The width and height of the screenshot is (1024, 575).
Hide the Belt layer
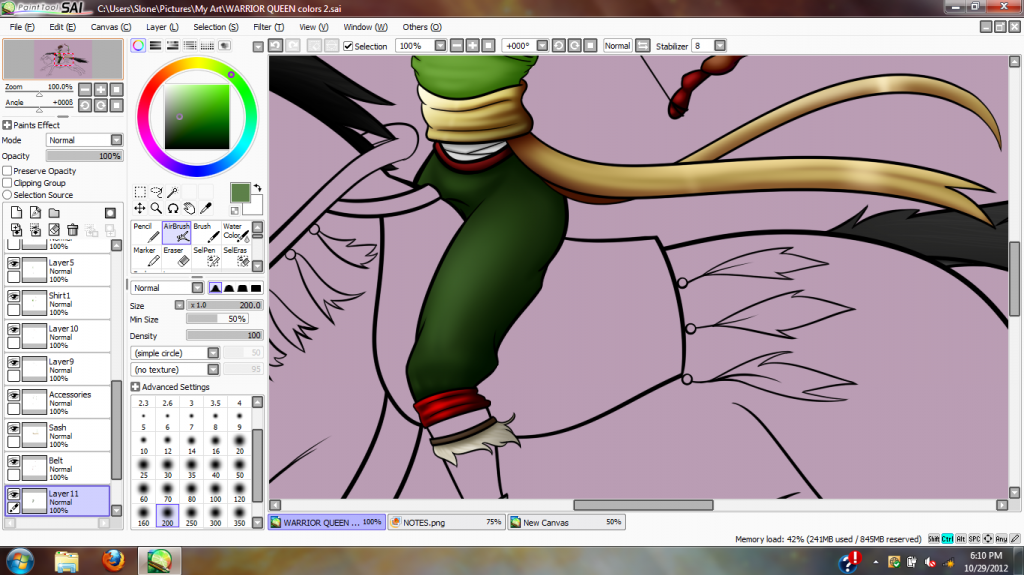(x=13, y=461)
